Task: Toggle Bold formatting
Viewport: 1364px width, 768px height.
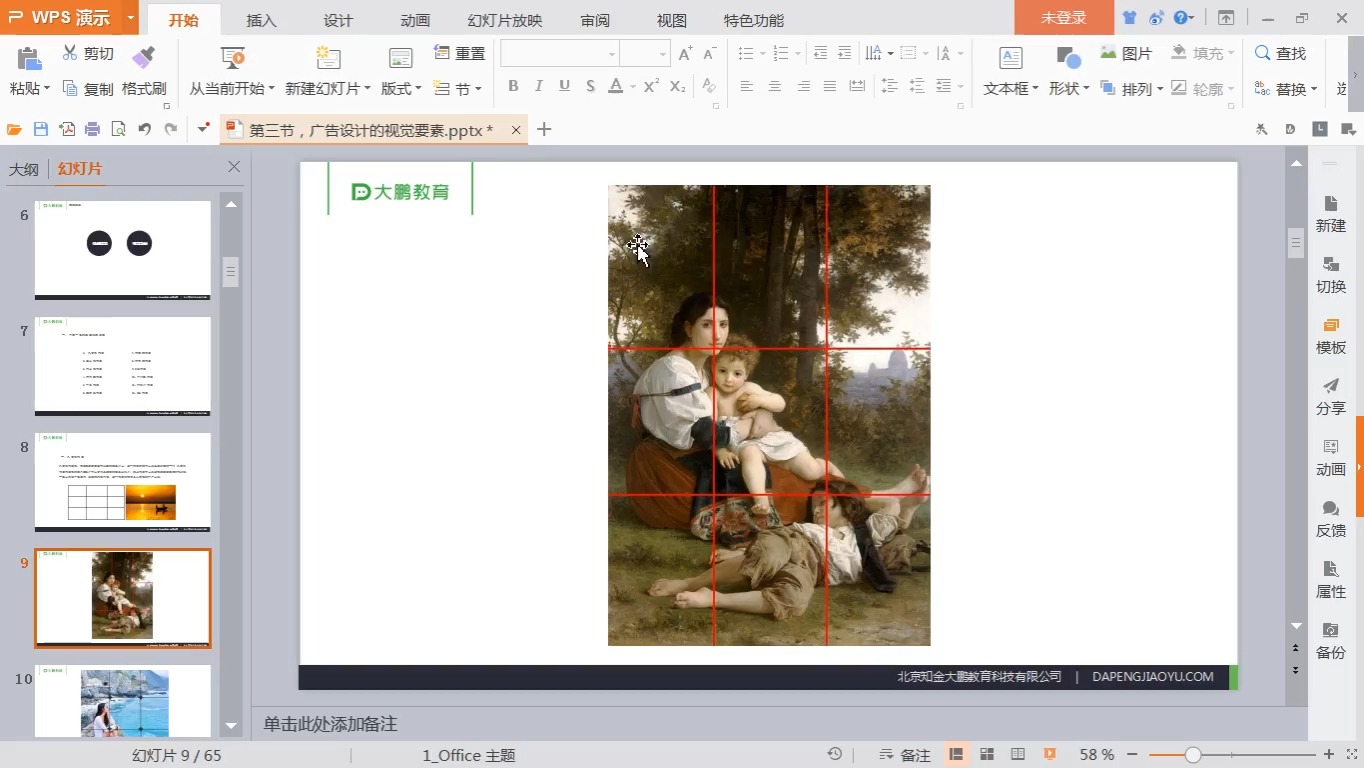Action: (x=513, y=87)
